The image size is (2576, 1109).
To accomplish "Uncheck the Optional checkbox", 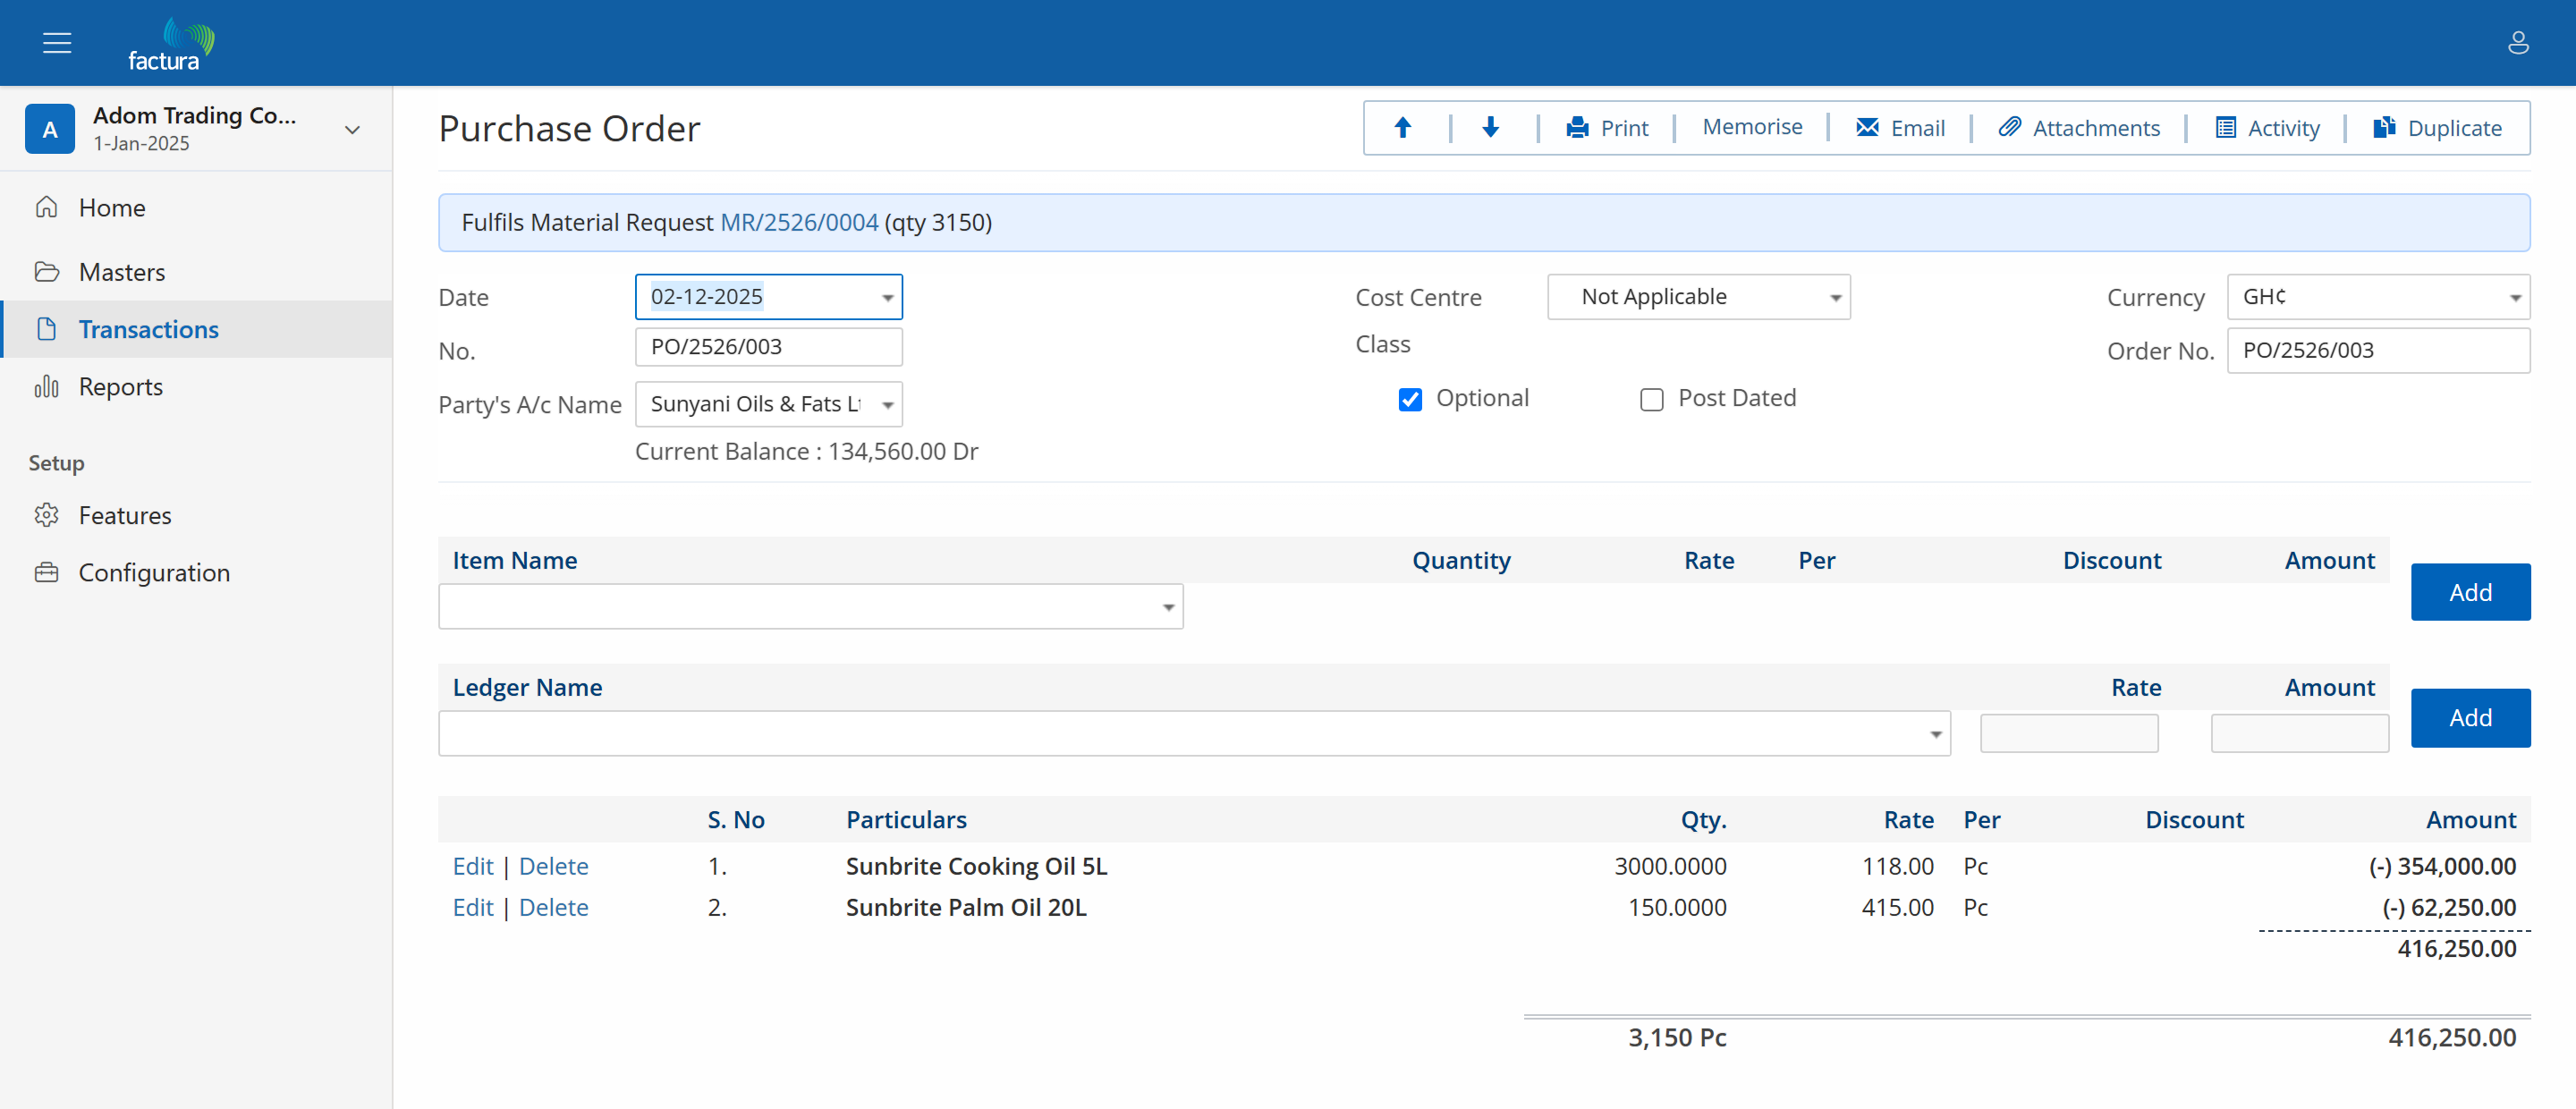I will pos(1410,399).
